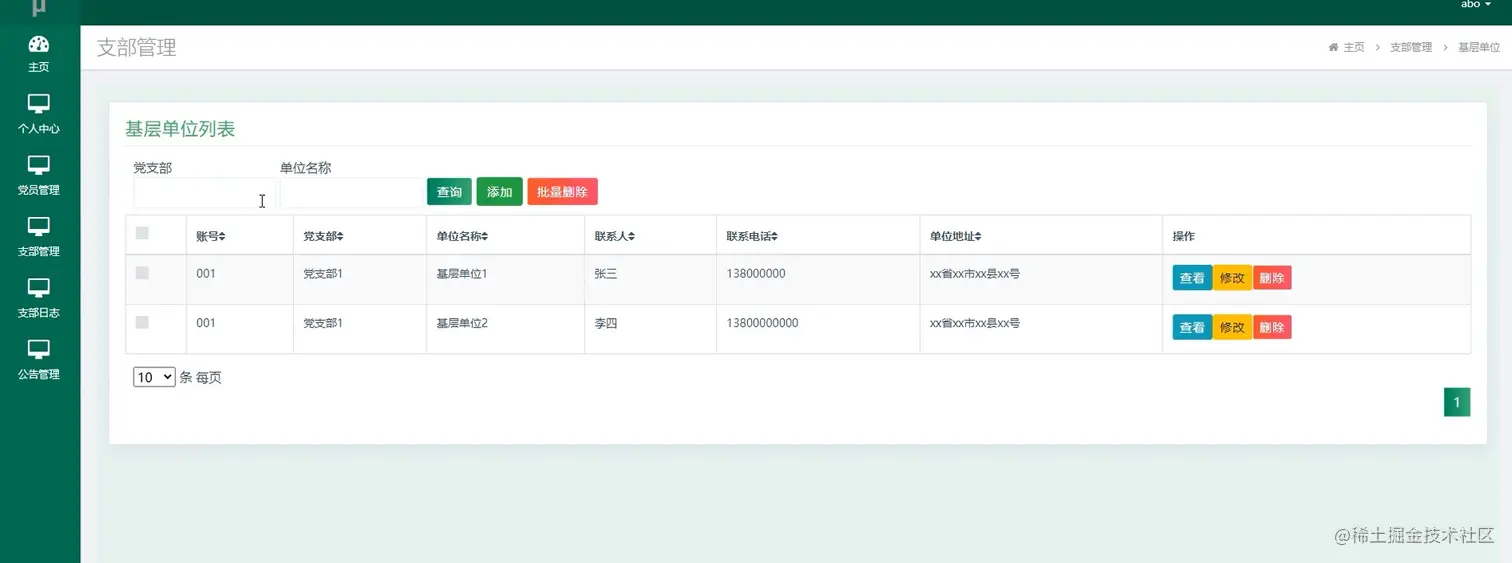This screenshot has width=1512, height=563.
Task: Go to pagination page 1
Action: coord(1457,402)
